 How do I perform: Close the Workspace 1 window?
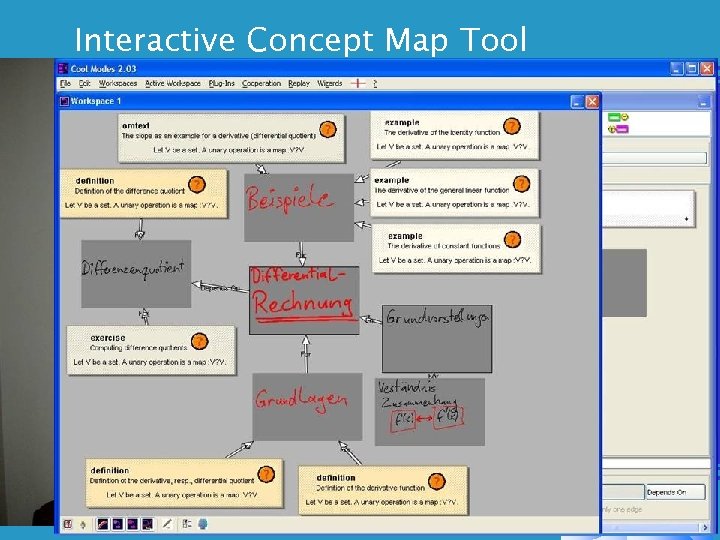592,101
